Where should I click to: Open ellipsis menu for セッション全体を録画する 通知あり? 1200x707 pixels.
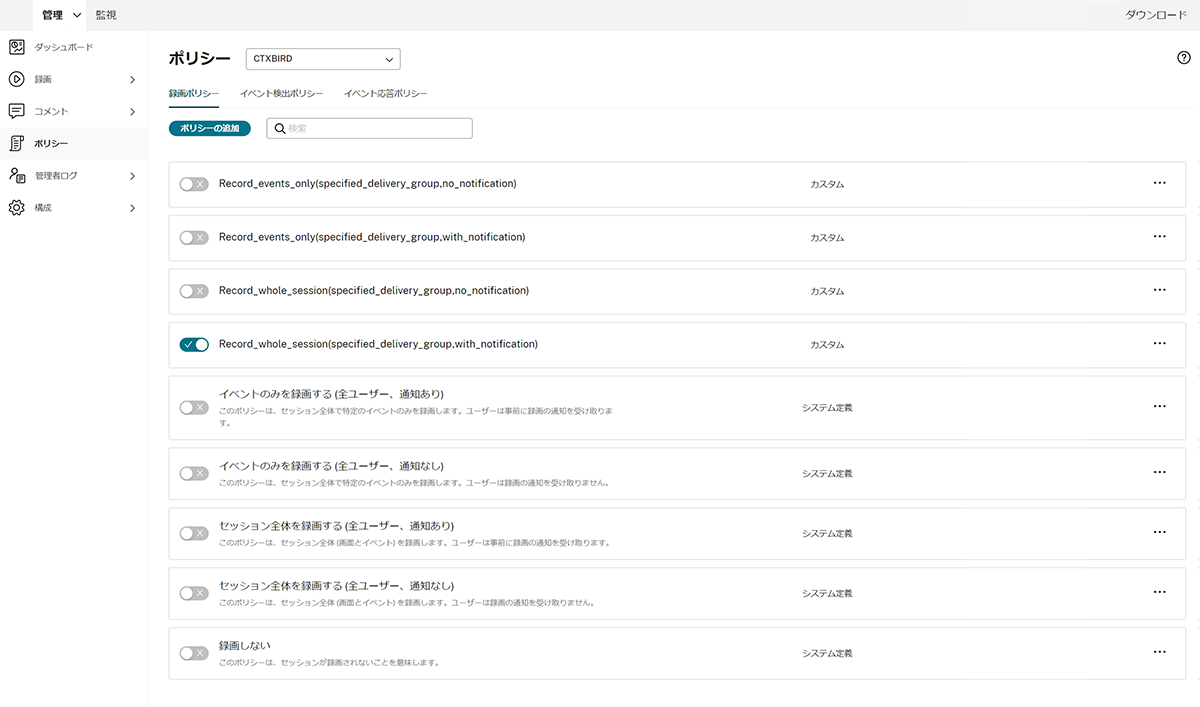tap(1160, 532)
